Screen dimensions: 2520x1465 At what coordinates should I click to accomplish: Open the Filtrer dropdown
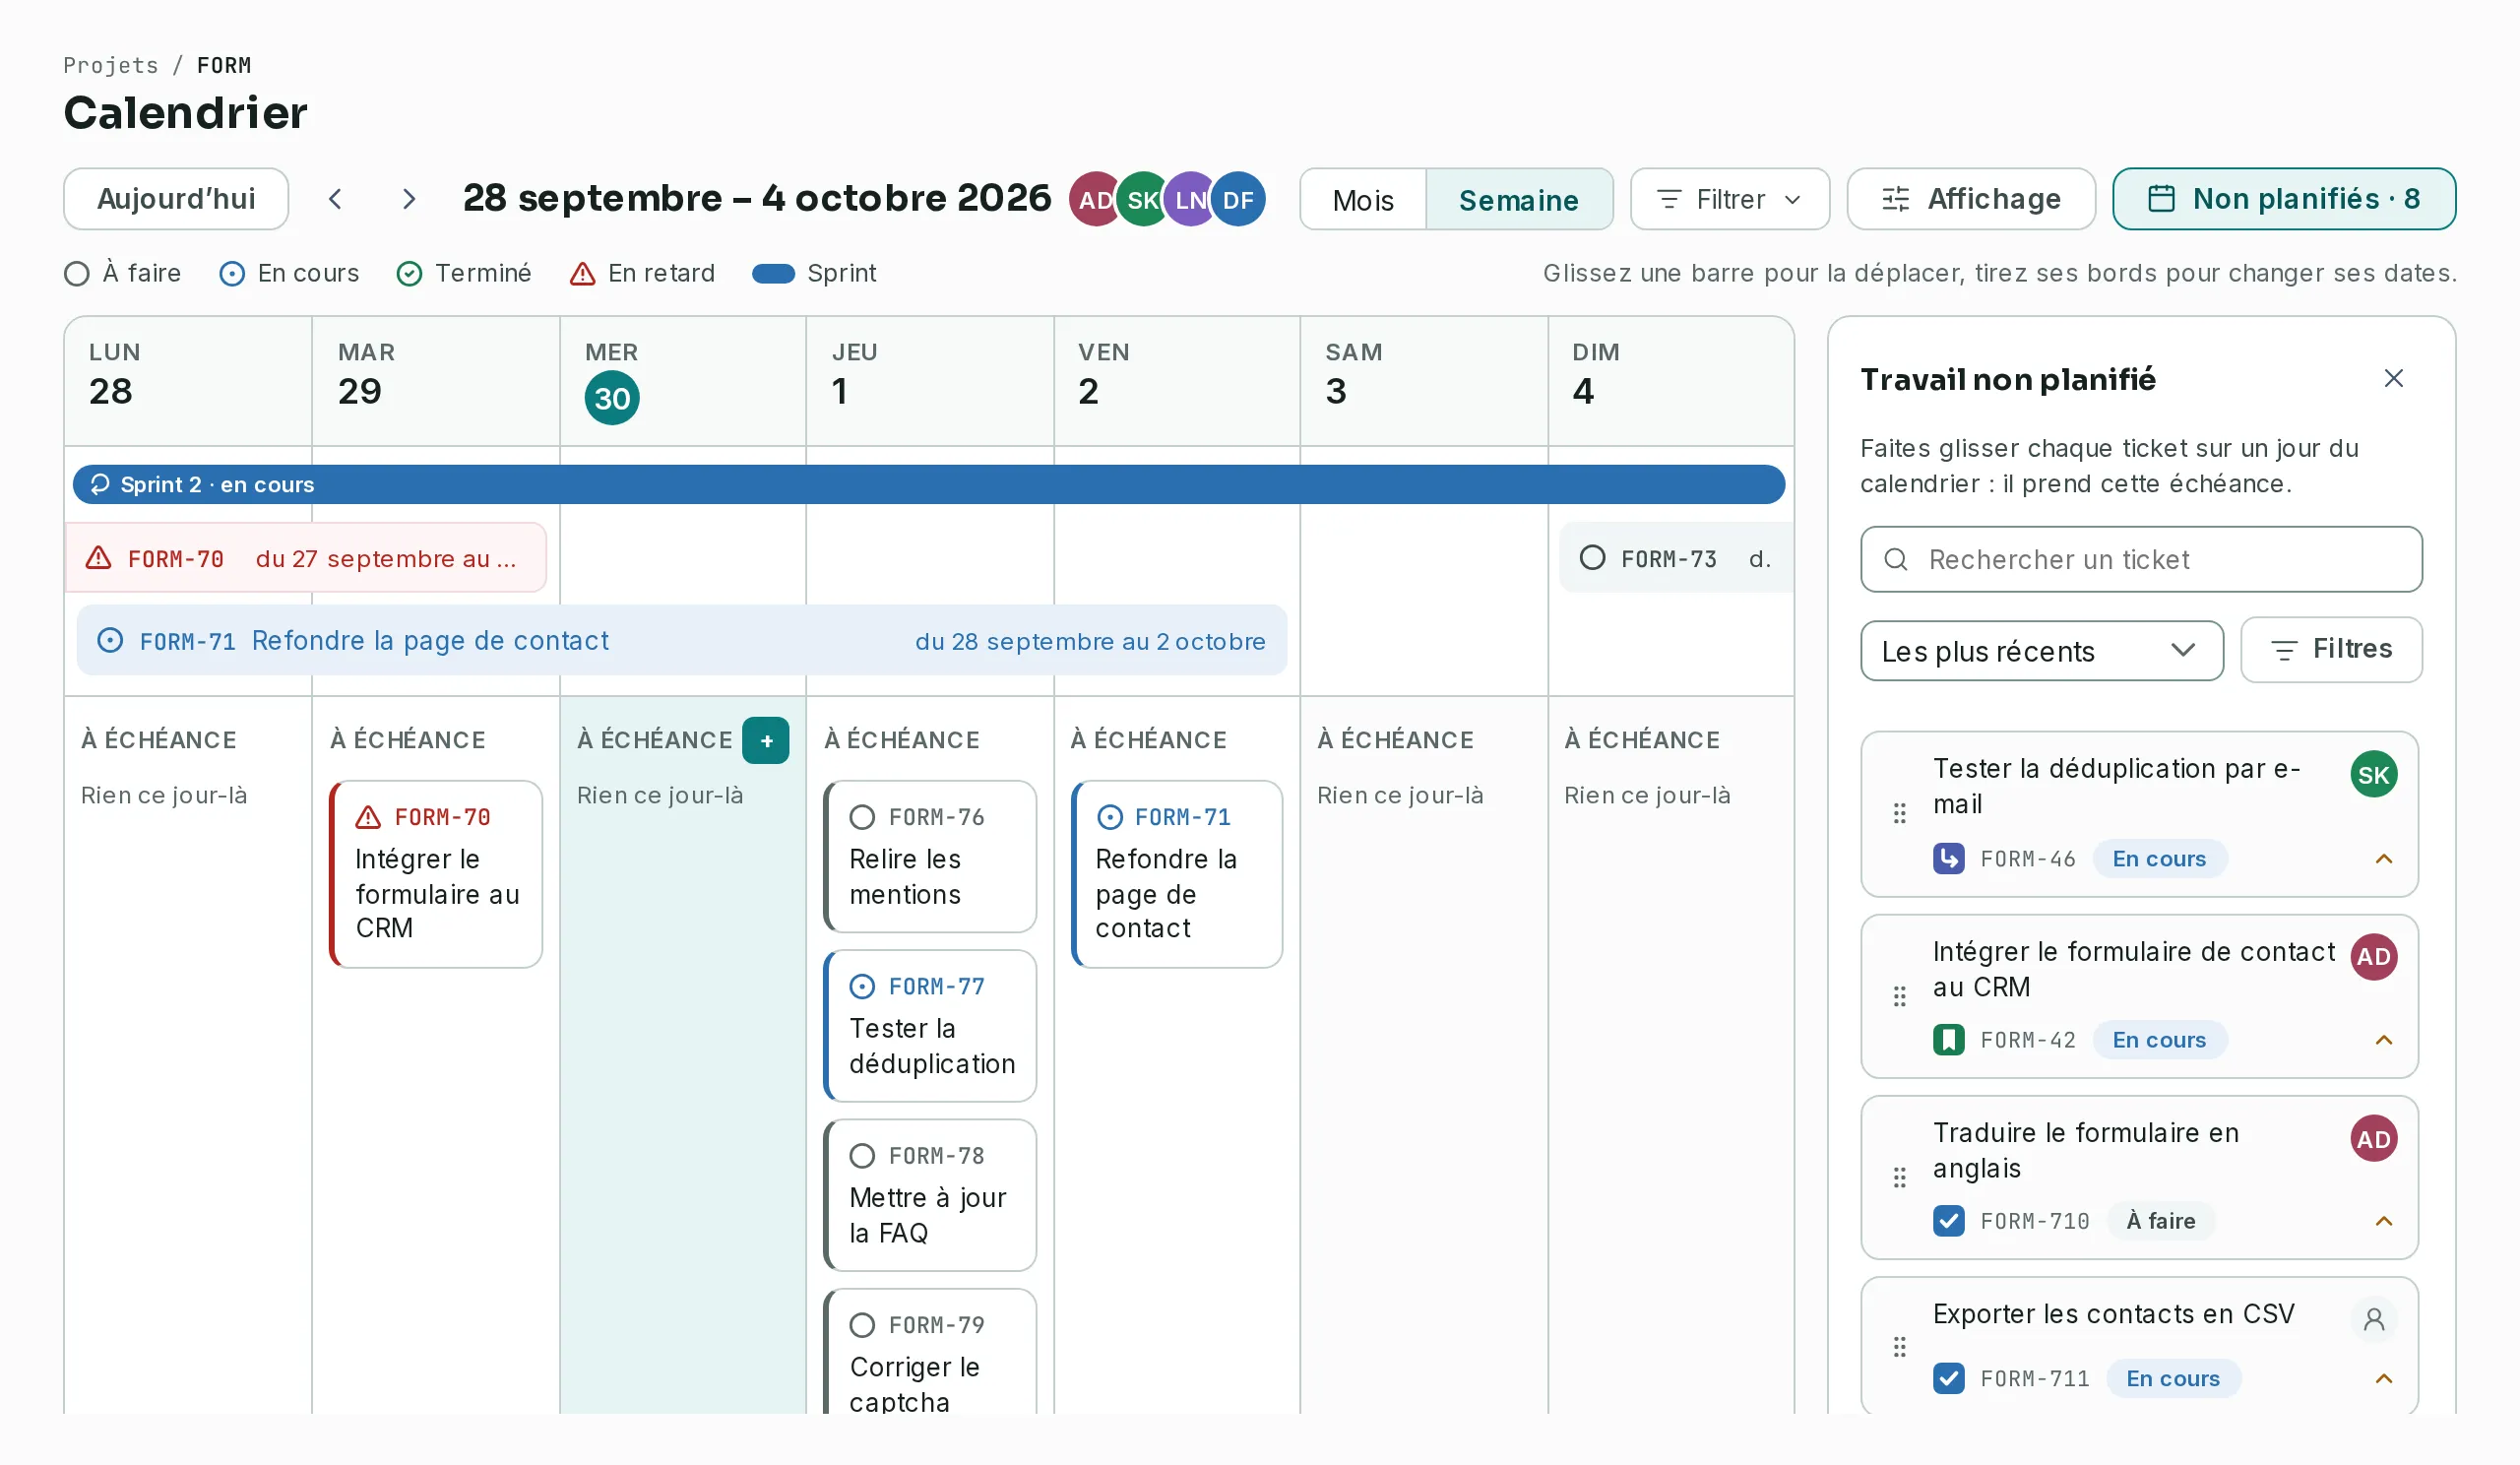(x=1729, y=199)
